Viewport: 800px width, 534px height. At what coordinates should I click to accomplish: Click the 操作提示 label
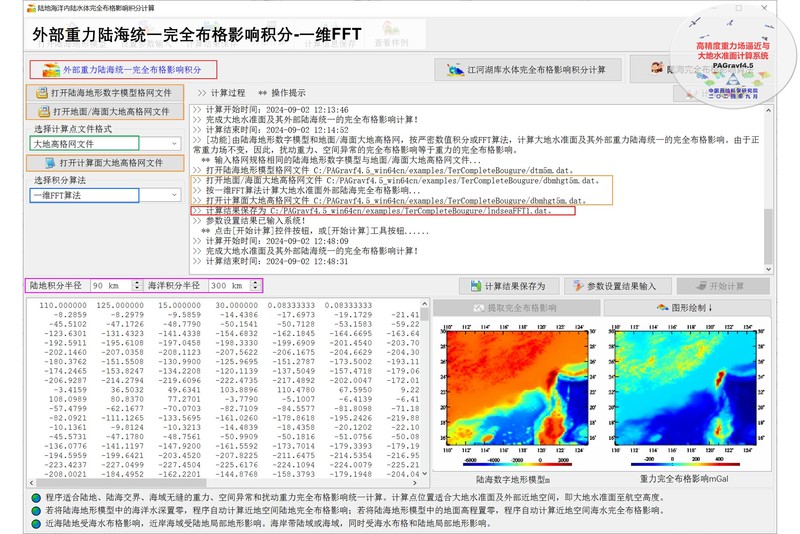(x=288, y=93)
